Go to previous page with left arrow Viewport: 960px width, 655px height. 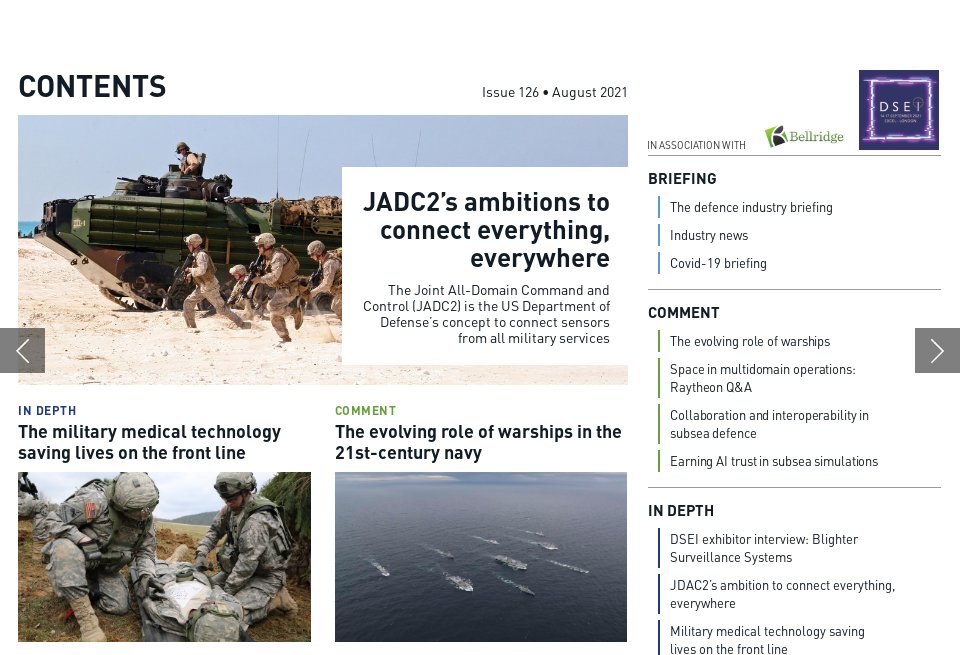click(23, 350)
